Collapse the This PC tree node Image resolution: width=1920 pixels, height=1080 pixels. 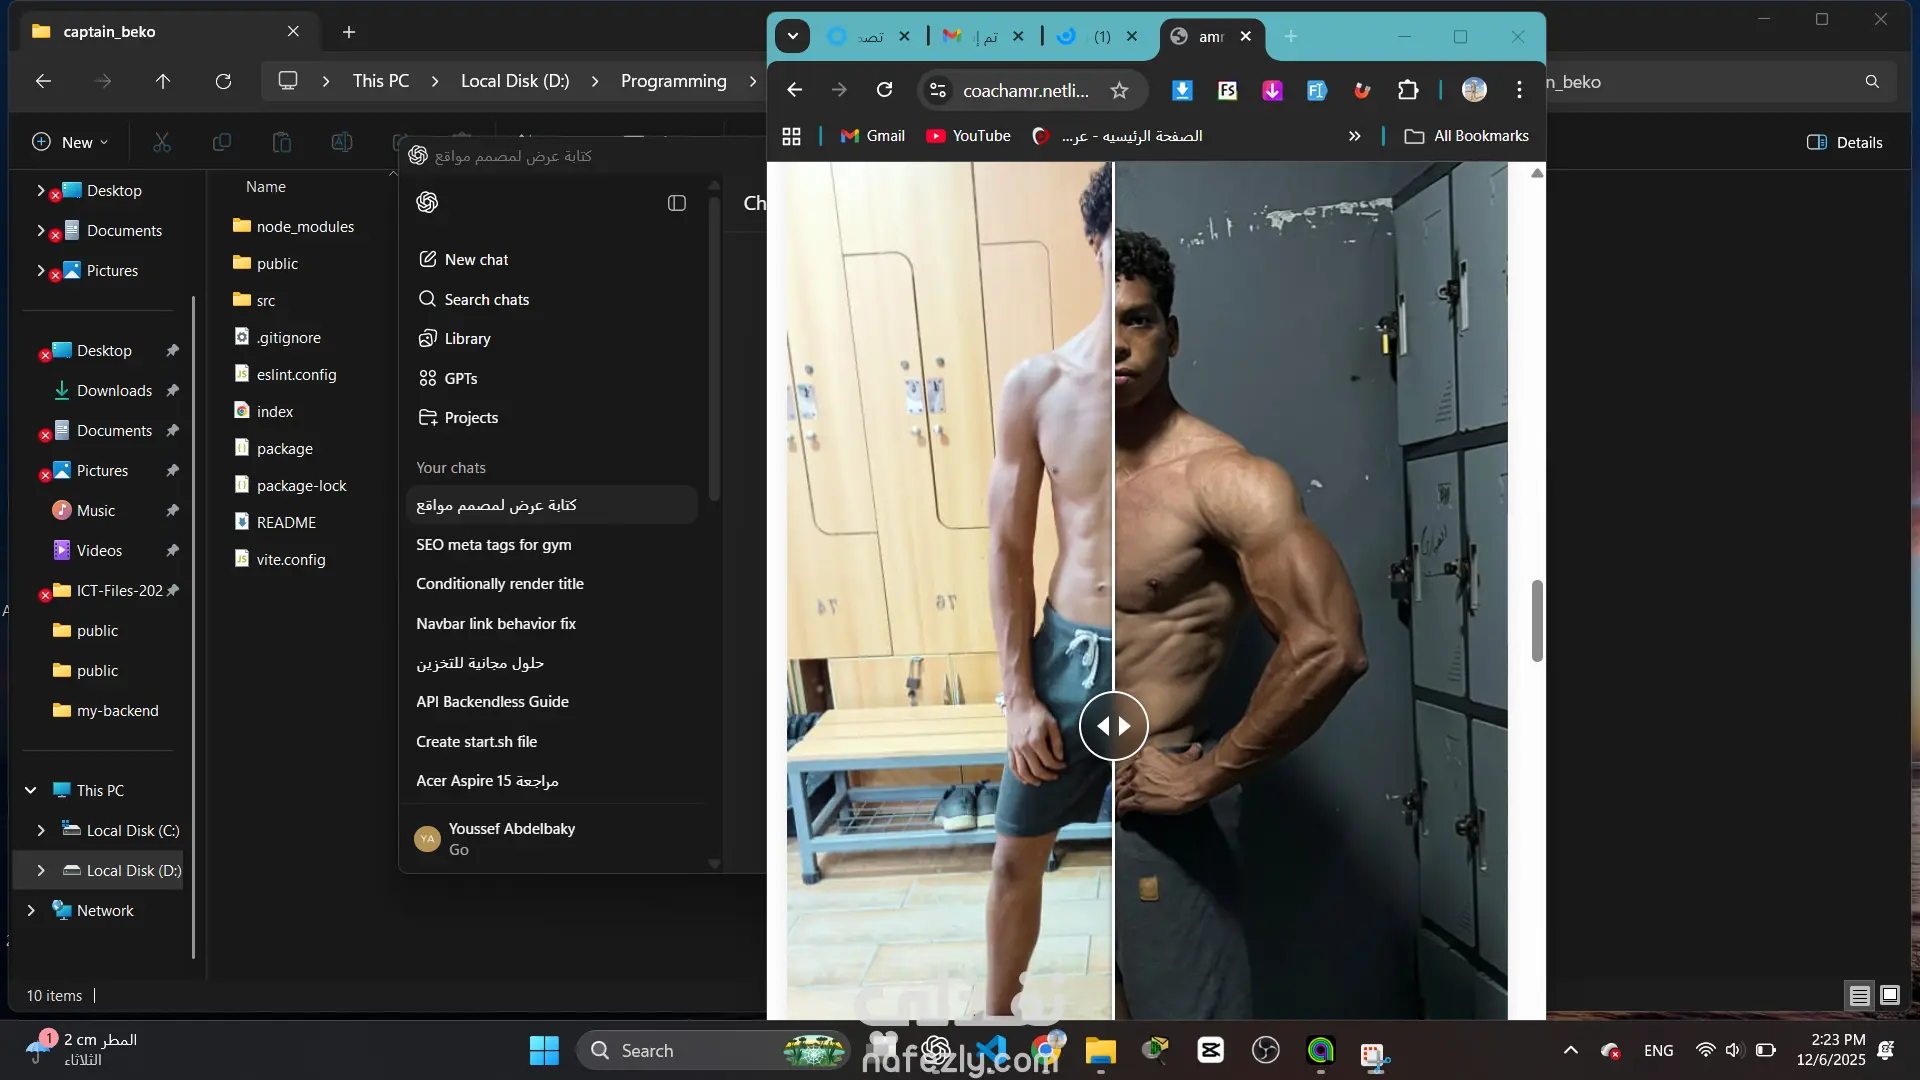(x=31, y=790)
